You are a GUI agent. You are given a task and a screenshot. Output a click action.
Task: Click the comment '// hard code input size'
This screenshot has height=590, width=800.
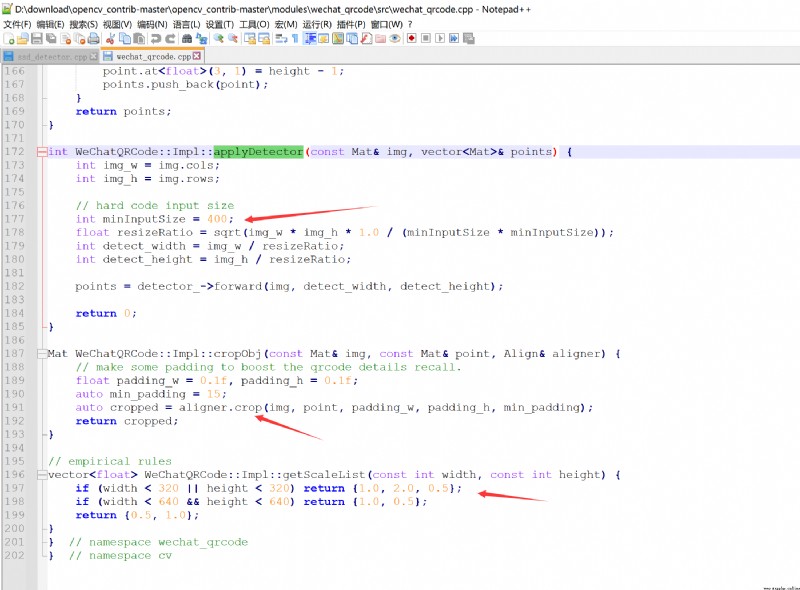(155, 206)
